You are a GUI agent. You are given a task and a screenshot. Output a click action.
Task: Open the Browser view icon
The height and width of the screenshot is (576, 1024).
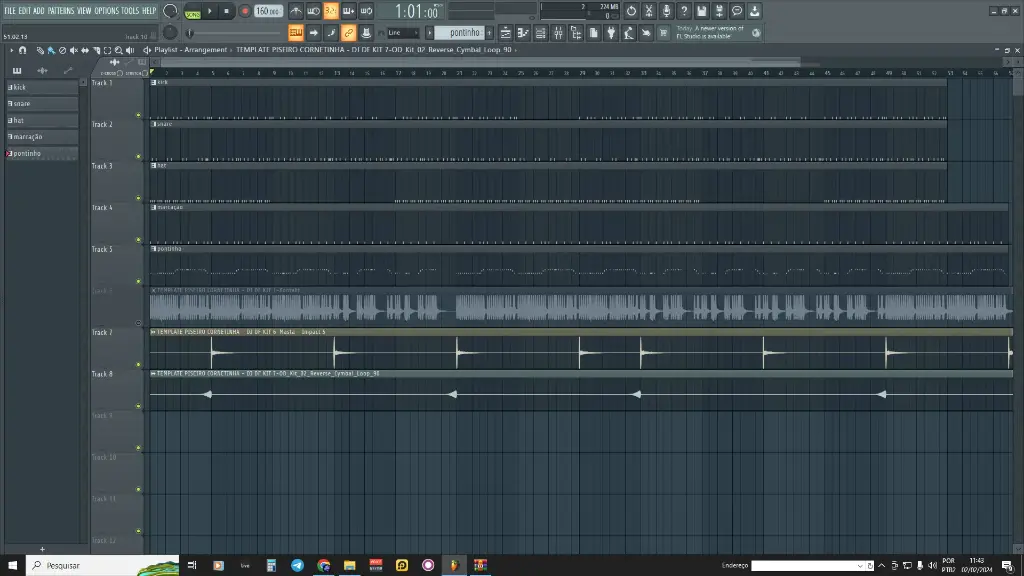tap(576, 33)
